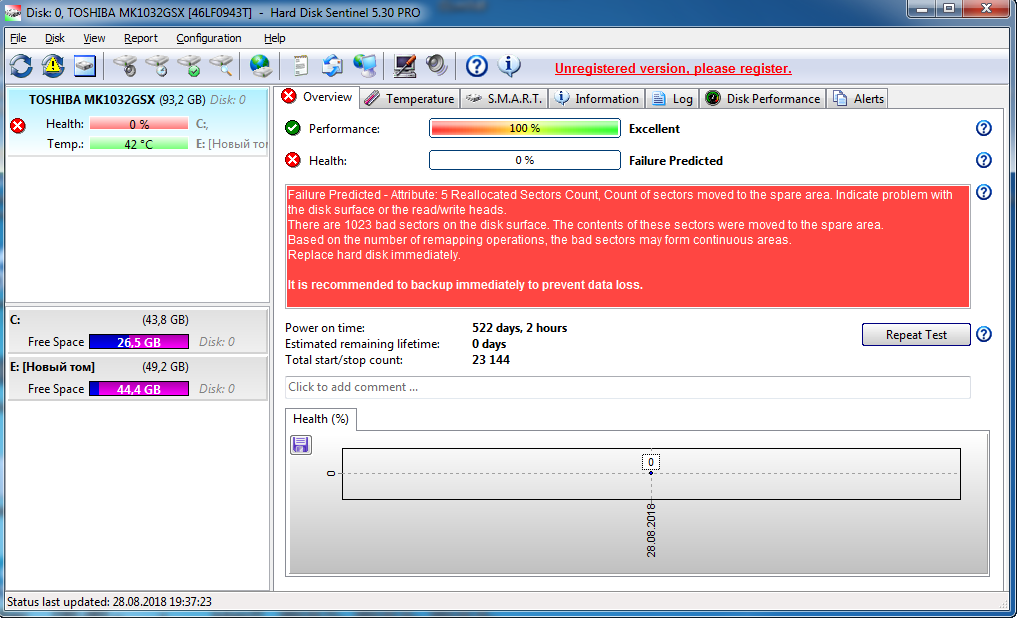This screenshot has width=1017, height=618.
Task: Switch to the Temperature tab
Action: (409, 99)
